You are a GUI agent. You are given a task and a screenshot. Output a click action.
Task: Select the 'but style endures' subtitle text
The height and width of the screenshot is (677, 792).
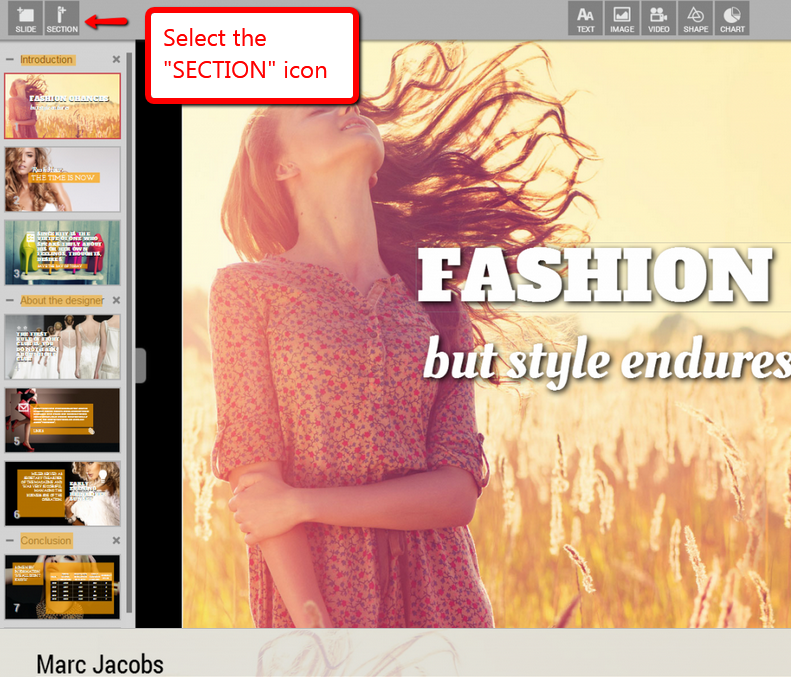tap(607, 362)
